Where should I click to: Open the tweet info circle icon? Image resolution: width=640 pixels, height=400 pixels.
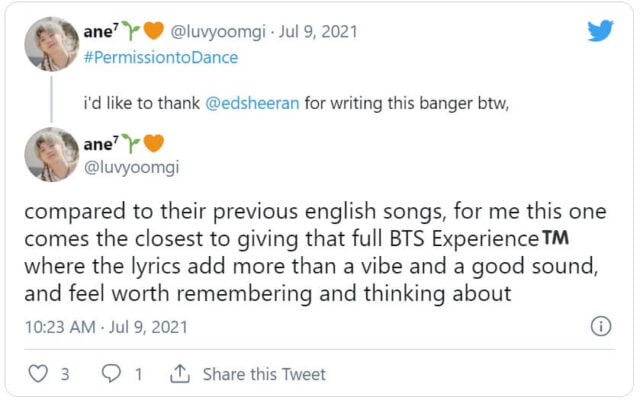click(x=600, y=326)
